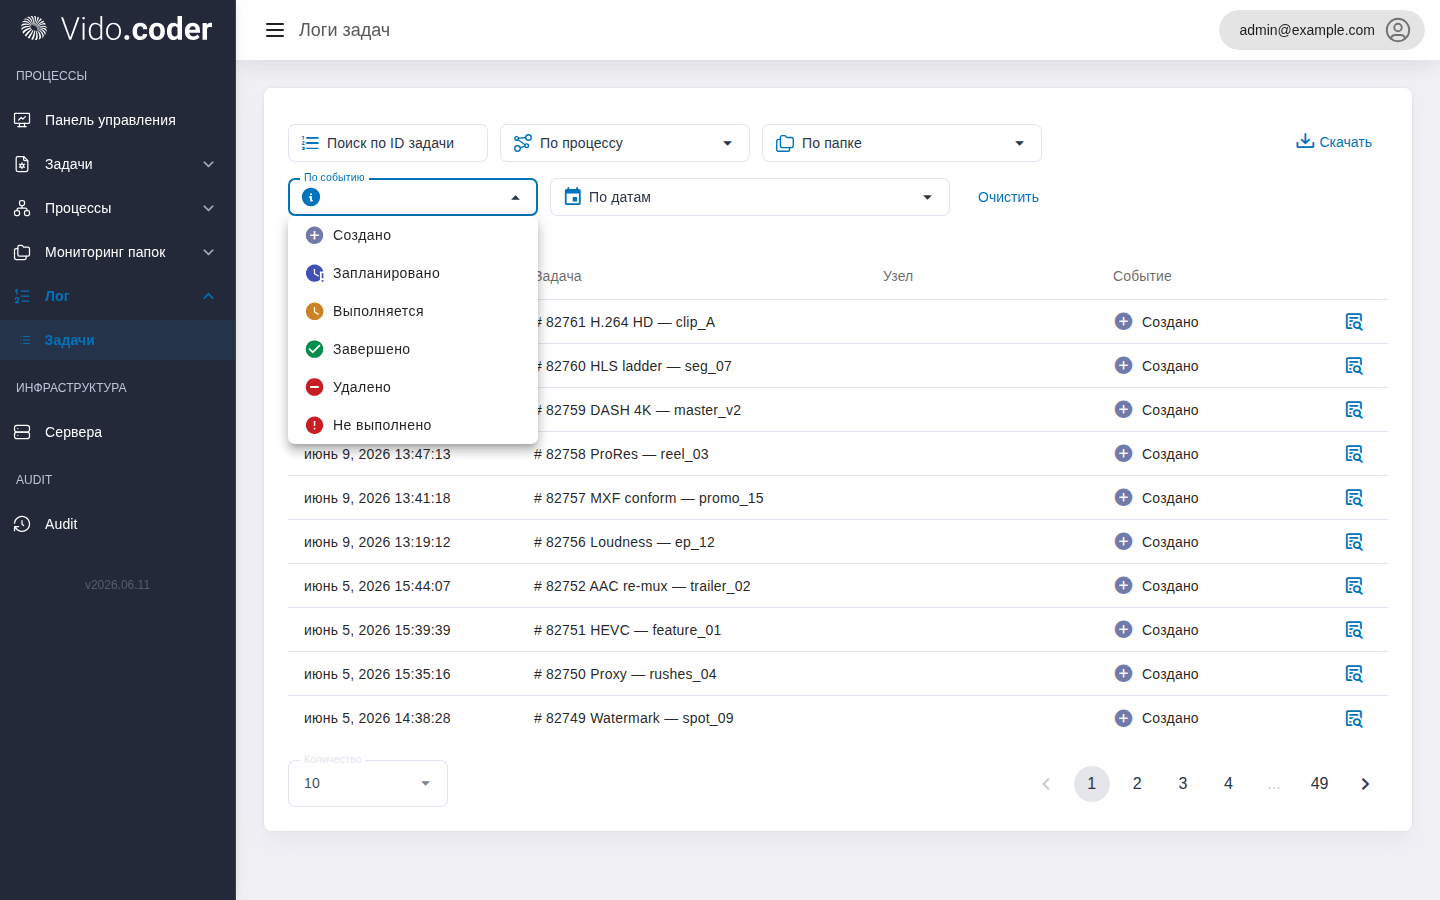Select the Создано event option
1440x900 pixels.
[x=413, y=235]
